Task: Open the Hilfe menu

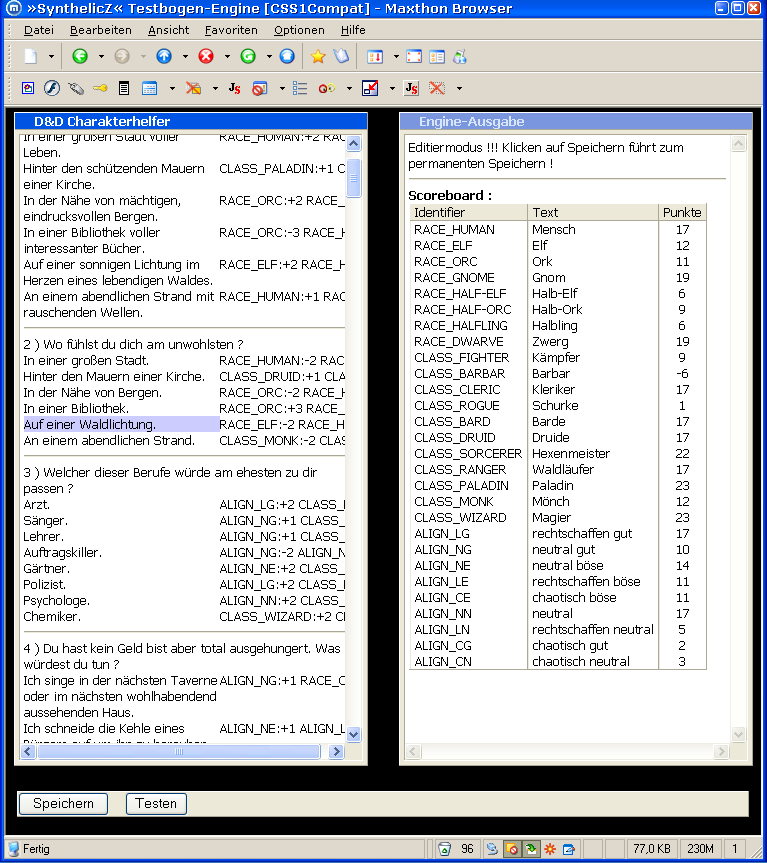Action: (353, 30)
